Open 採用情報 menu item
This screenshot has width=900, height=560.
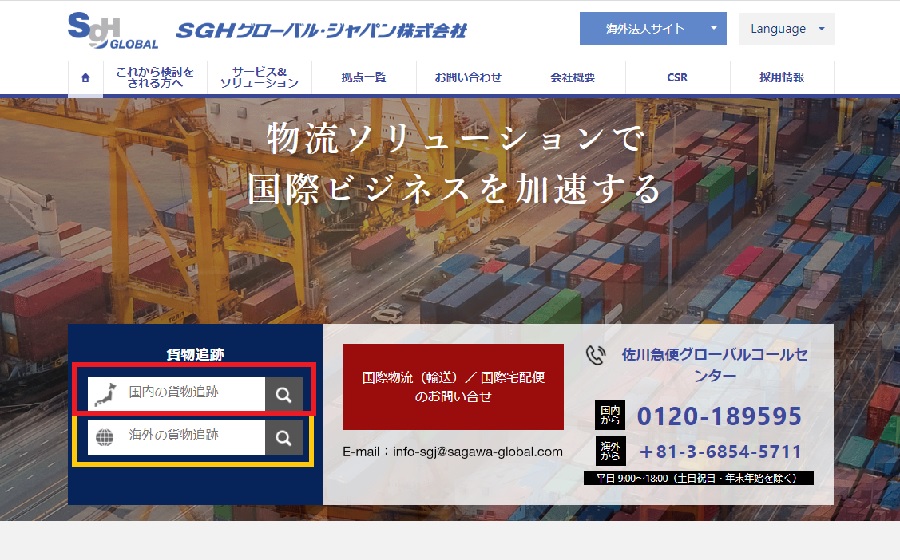click(782, 77)
